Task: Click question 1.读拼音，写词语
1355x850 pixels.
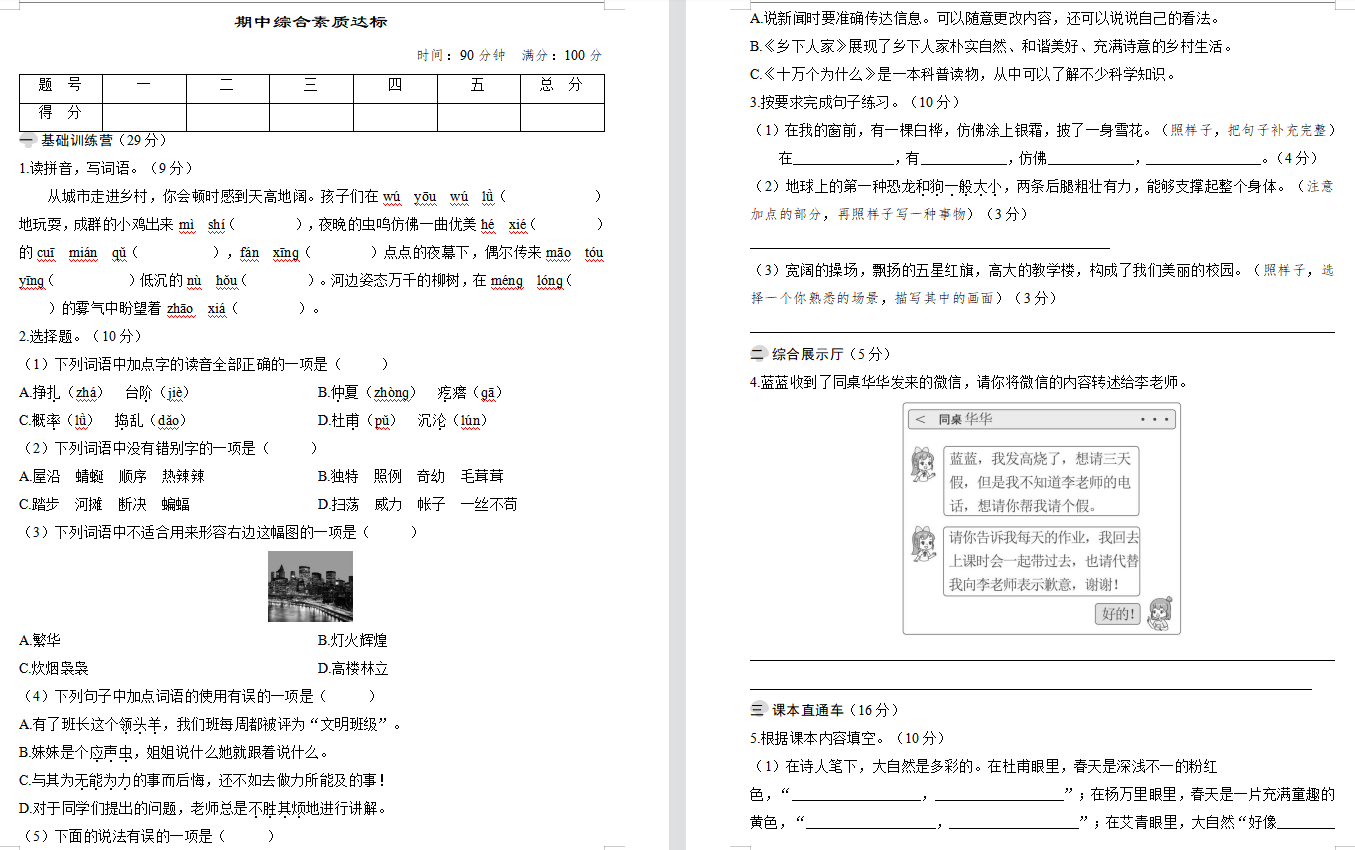Action: [x=106, y=168]
